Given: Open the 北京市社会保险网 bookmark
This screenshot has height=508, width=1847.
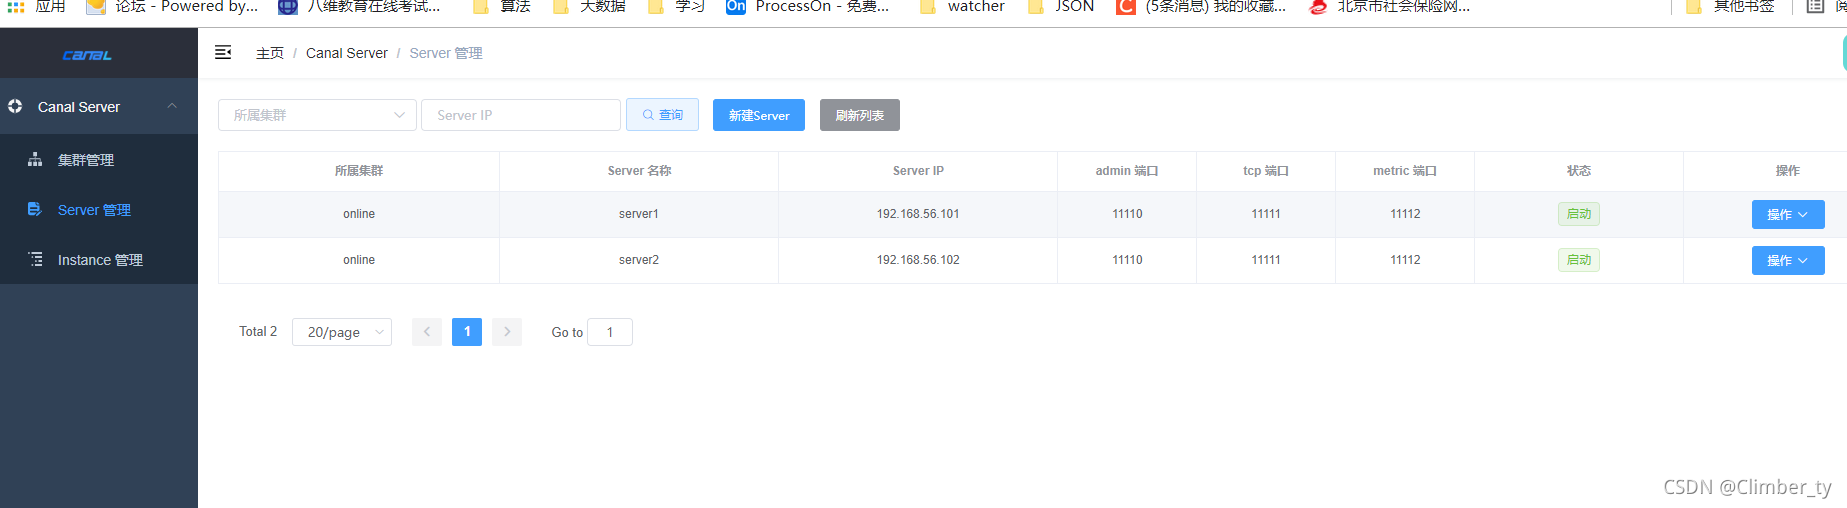Looking at the screenshot, I should 1390,6.
